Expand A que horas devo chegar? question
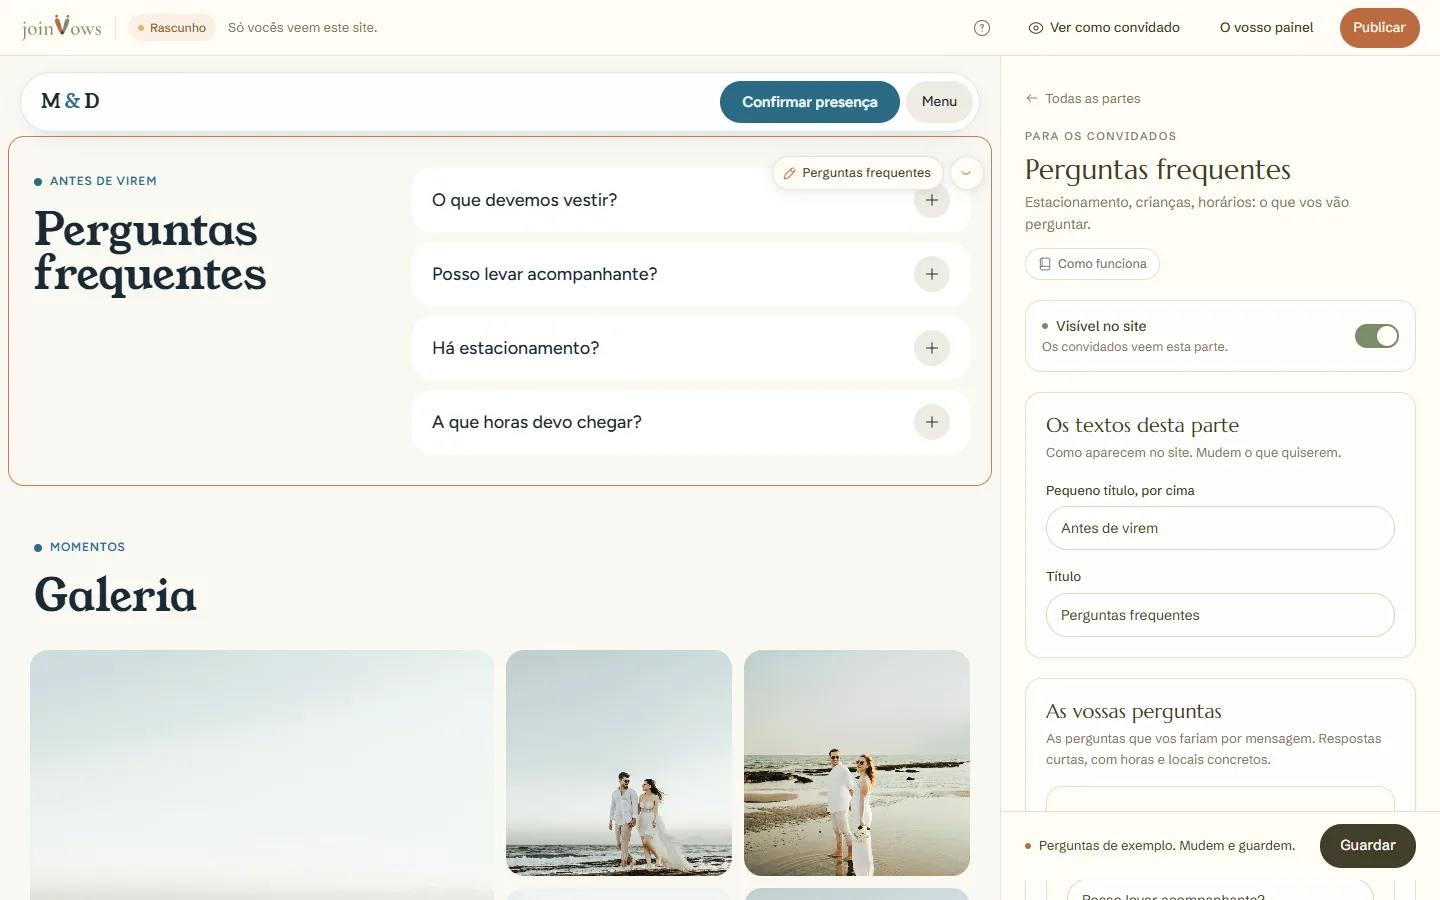Image resolution: width=1440 pixels, height=900 pixels. click(690, 422)
